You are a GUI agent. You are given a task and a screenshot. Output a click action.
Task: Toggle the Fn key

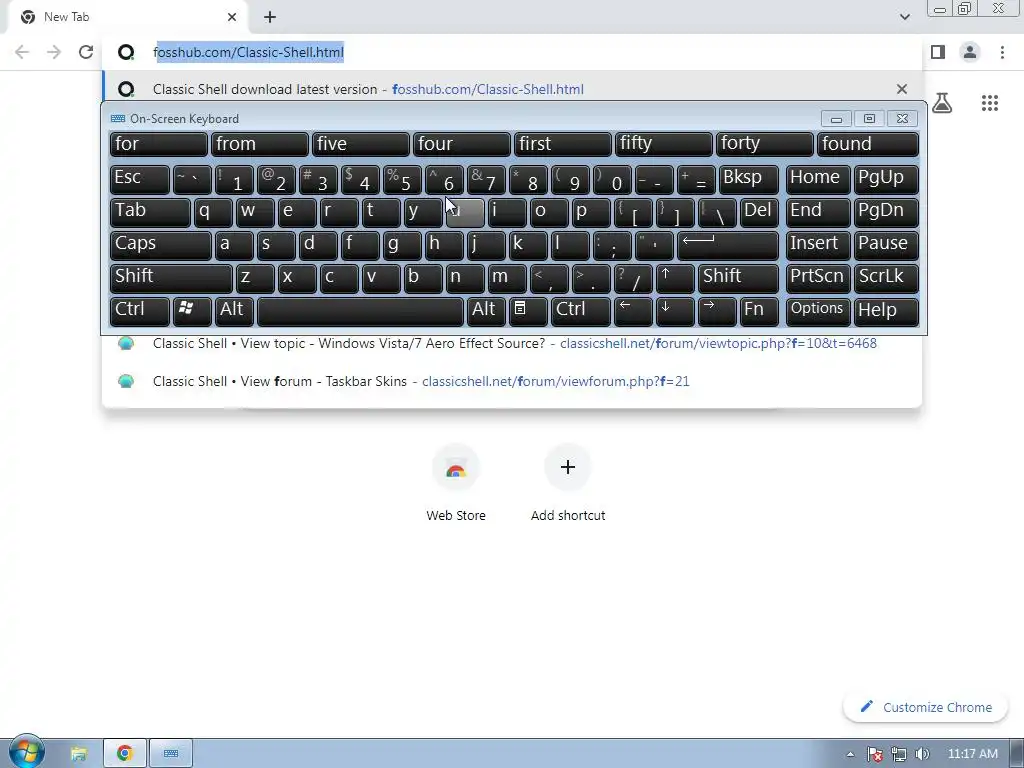tap(760, 311)
